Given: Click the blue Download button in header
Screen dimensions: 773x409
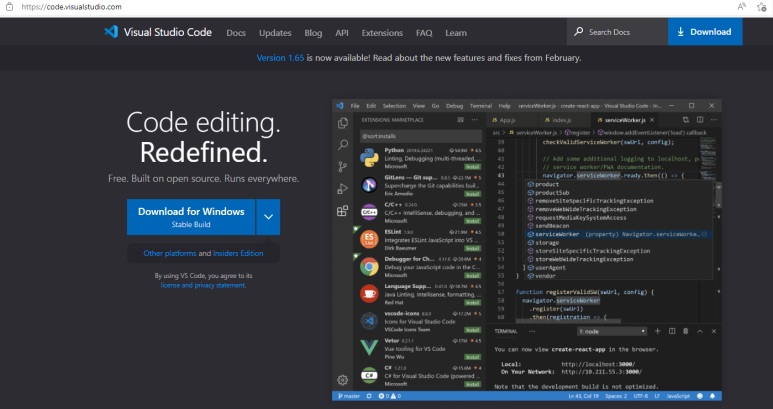Looking at the screenshot, I should click(x=705, y=32).
